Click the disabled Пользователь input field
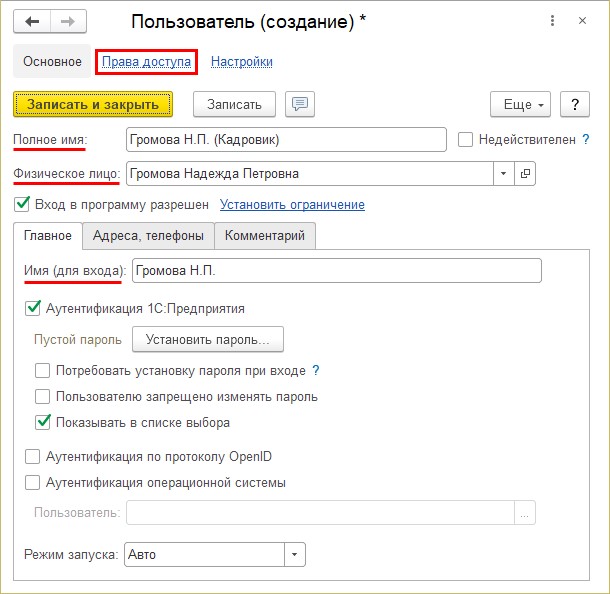 click(x=320, y=513)
